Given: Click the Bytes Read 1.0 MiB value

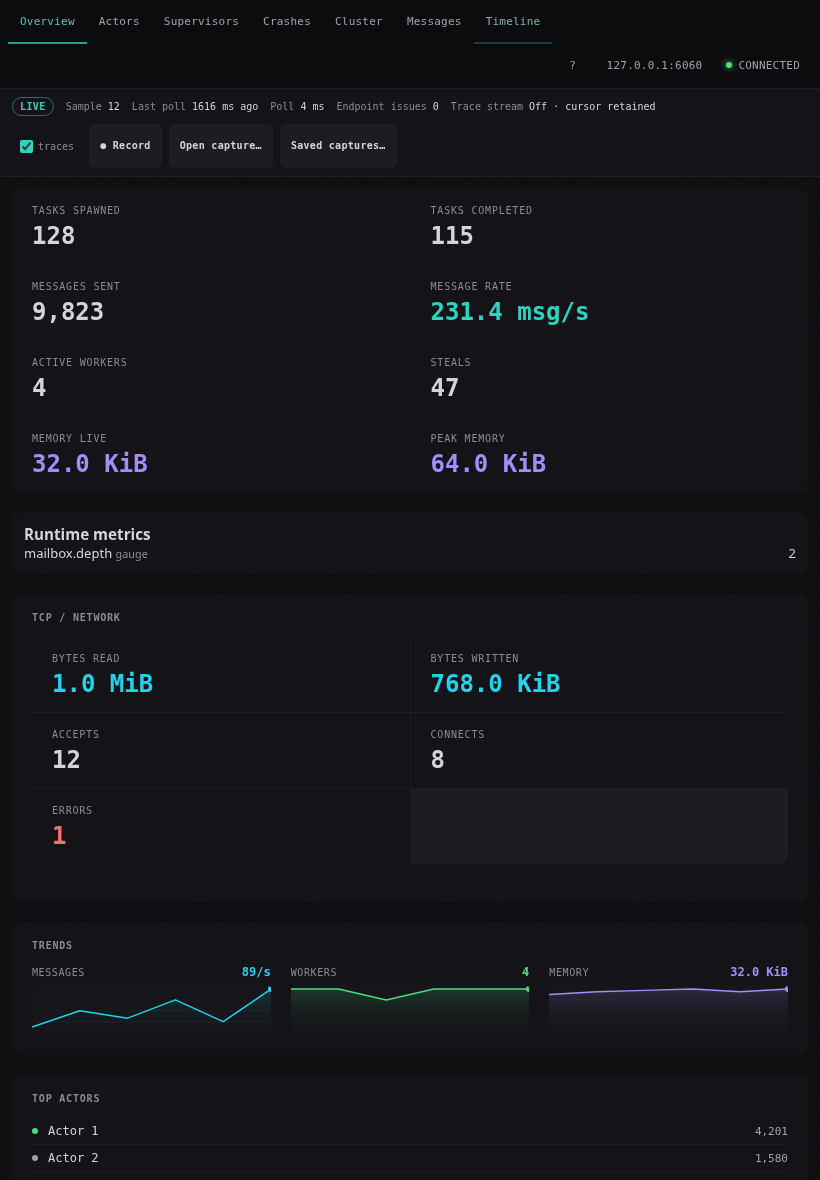Looking at the screenshot, I should (x=102, y=683).
